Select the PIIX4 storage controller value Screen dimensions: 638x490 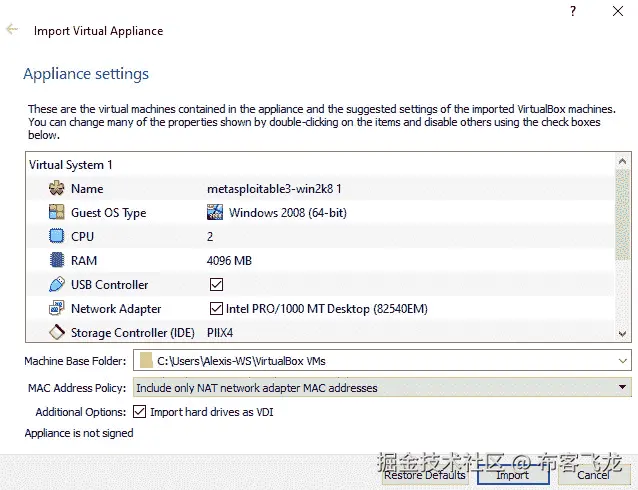pos(220,332)
